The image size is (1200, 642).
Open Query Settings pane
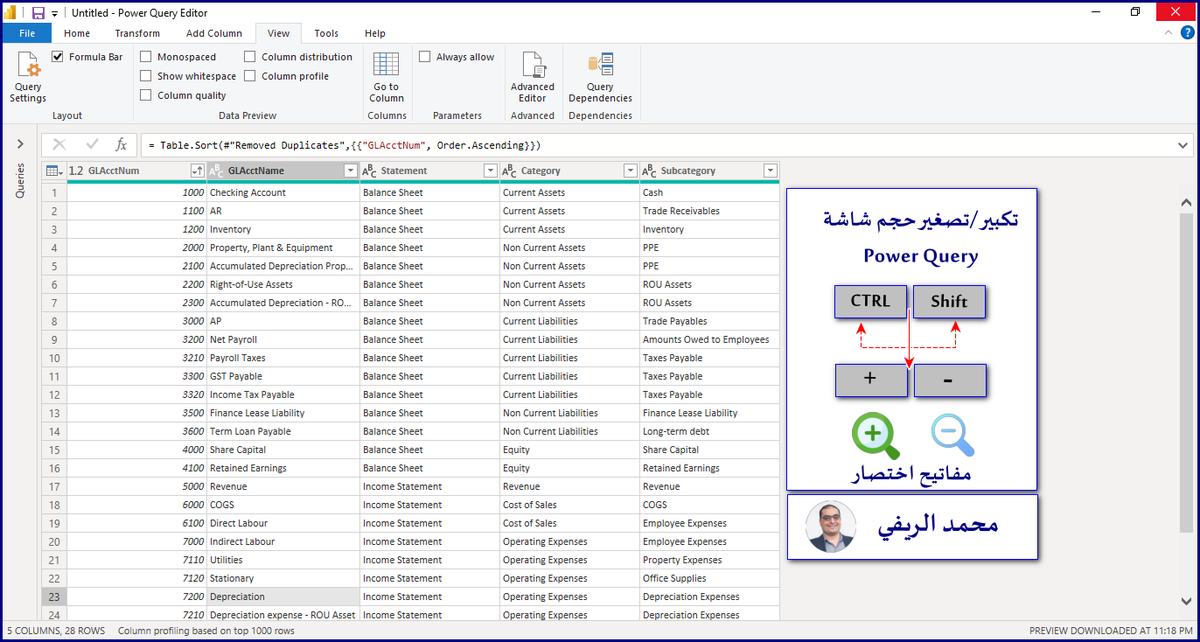tap(28, 78)
